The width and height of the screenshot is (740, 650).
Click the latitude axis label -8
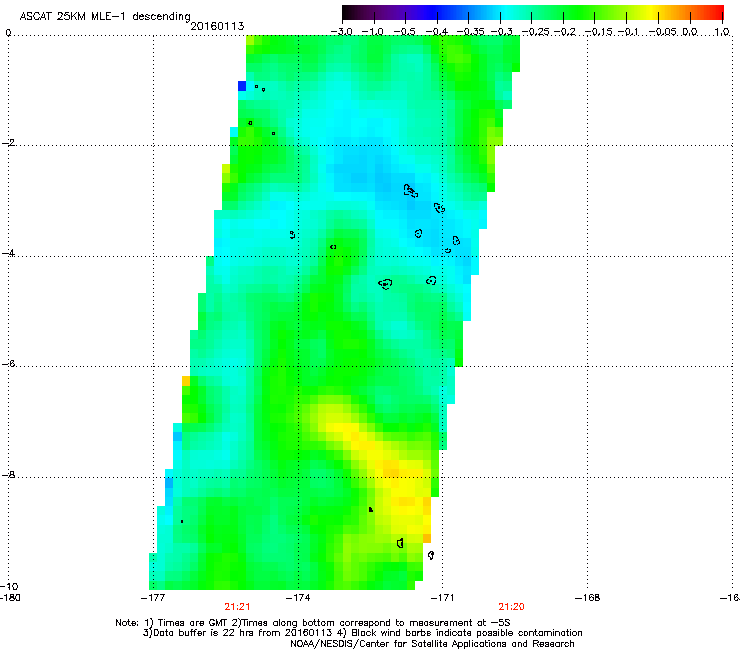pyautogui.click(x=8, y=474)
